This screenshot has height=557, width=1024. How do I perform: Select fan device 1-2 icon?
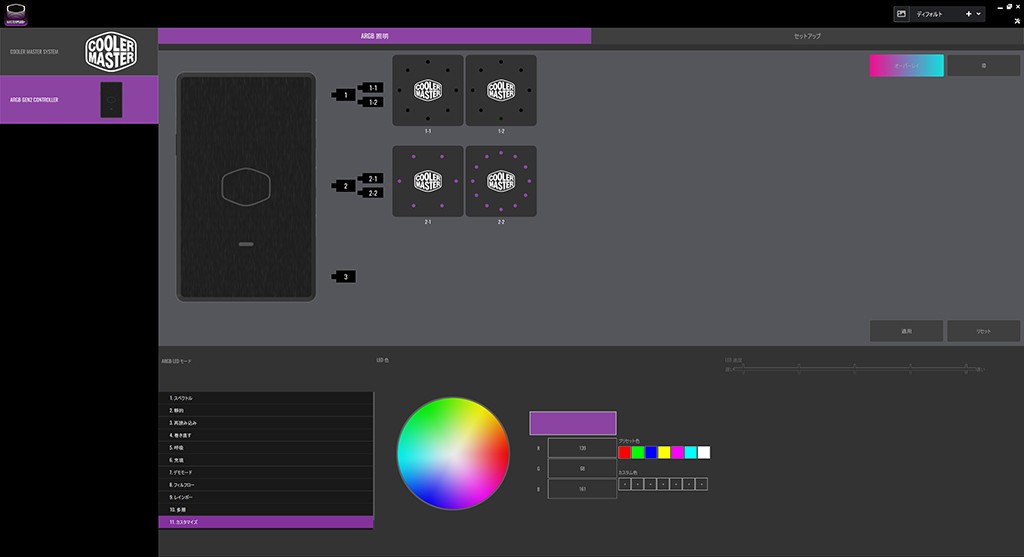pos(501,90)
